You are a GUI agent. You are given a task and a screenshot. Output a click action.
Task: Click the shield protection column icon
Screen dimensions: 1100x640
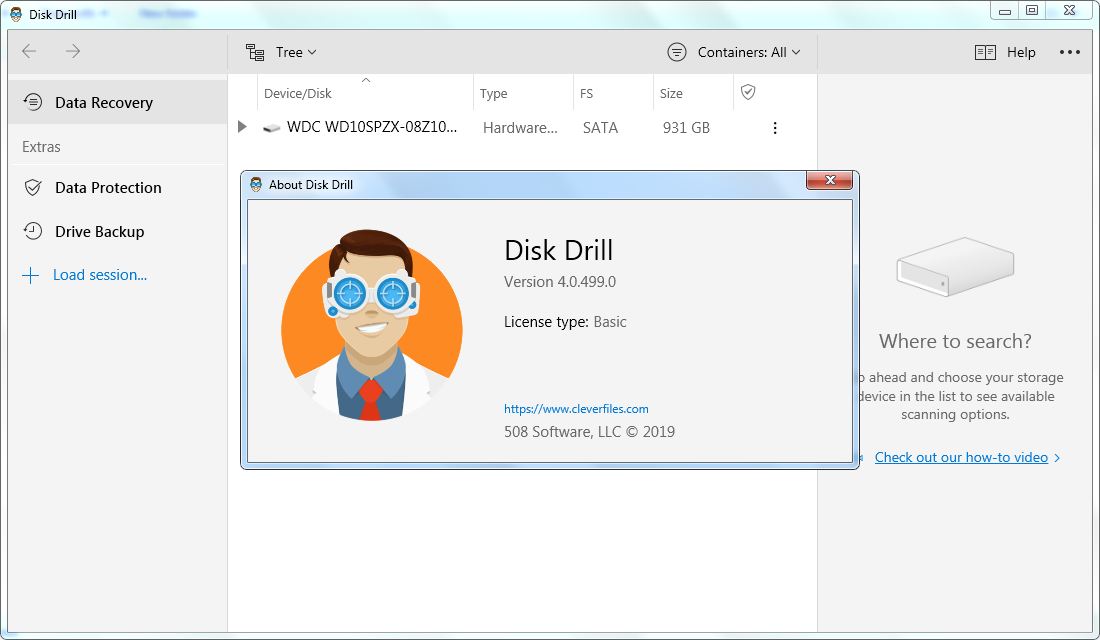tap(748, 92)
